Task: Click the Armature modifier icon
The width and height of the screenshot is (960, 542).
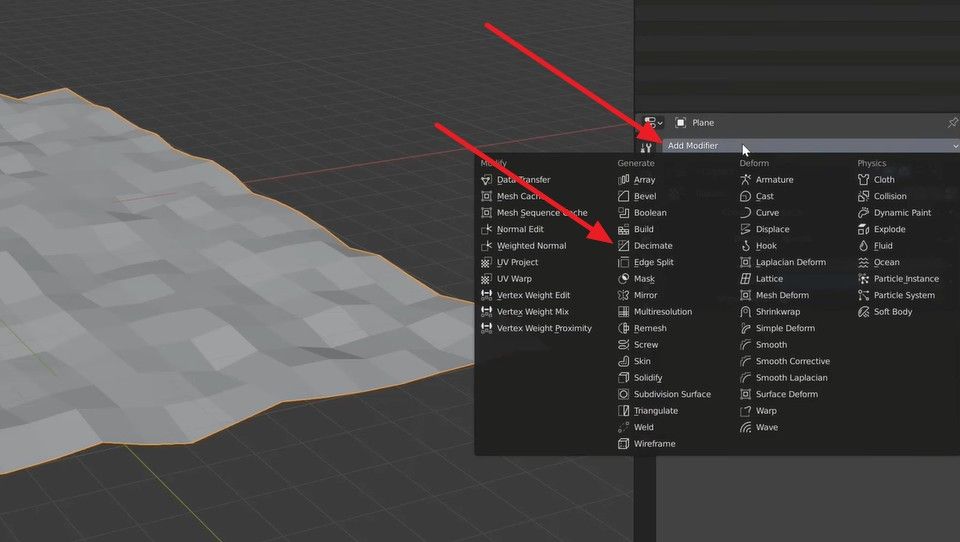Action: [x=745, y=179]
